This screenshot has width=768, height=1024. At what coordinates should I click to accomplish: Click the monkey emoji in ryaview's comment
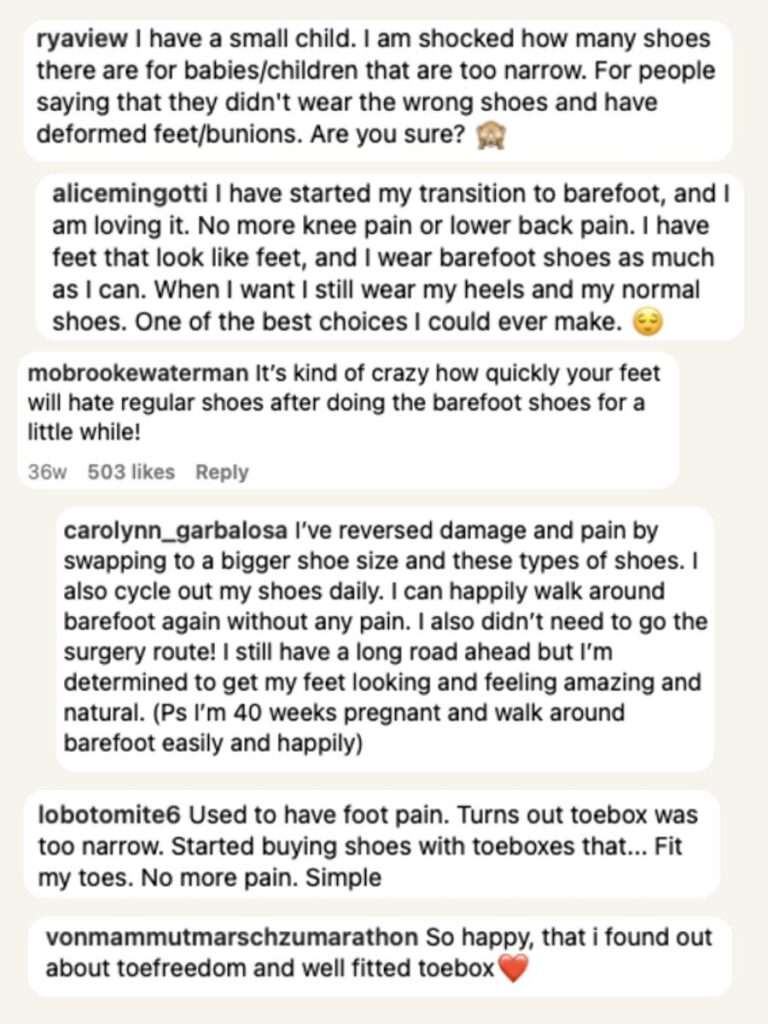(491, 134)
